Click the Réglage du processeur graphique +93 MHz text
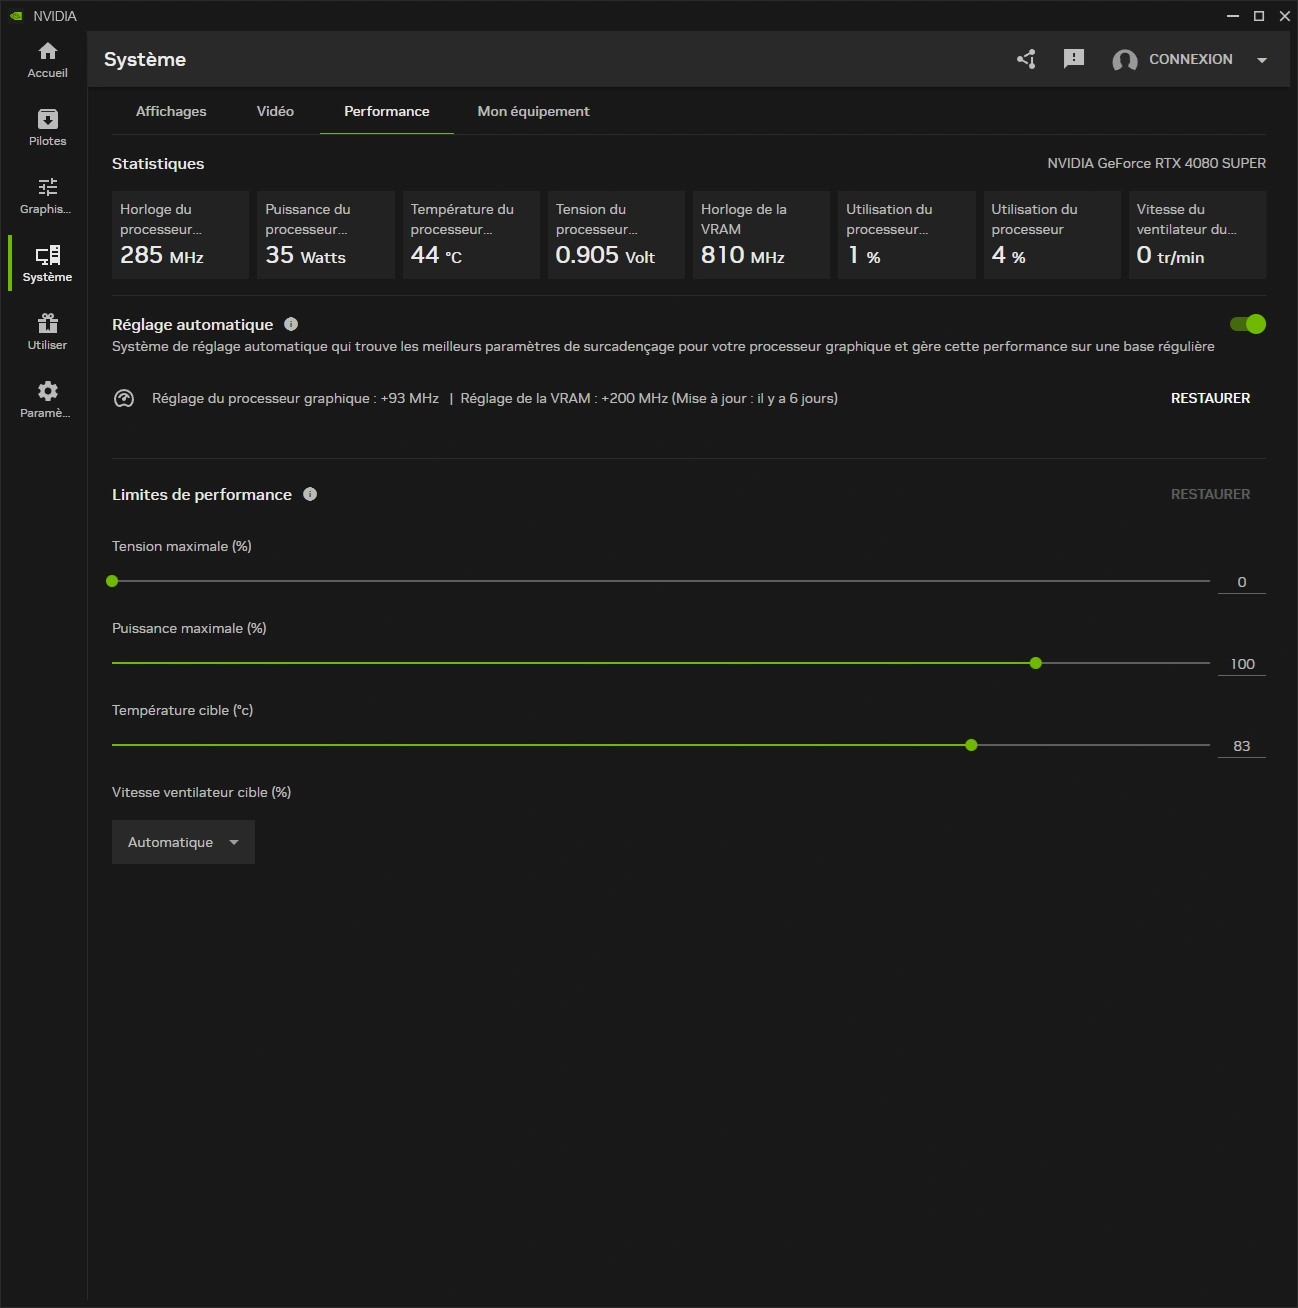This screenshot has height=1308, width=1298. [295, 398]
